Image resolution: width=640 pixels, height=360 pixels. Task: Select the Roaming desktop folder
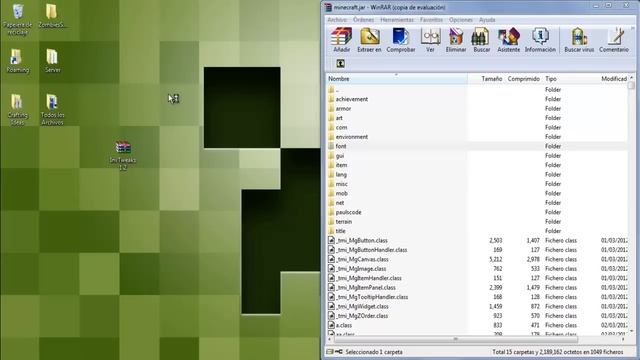[18, 61]
